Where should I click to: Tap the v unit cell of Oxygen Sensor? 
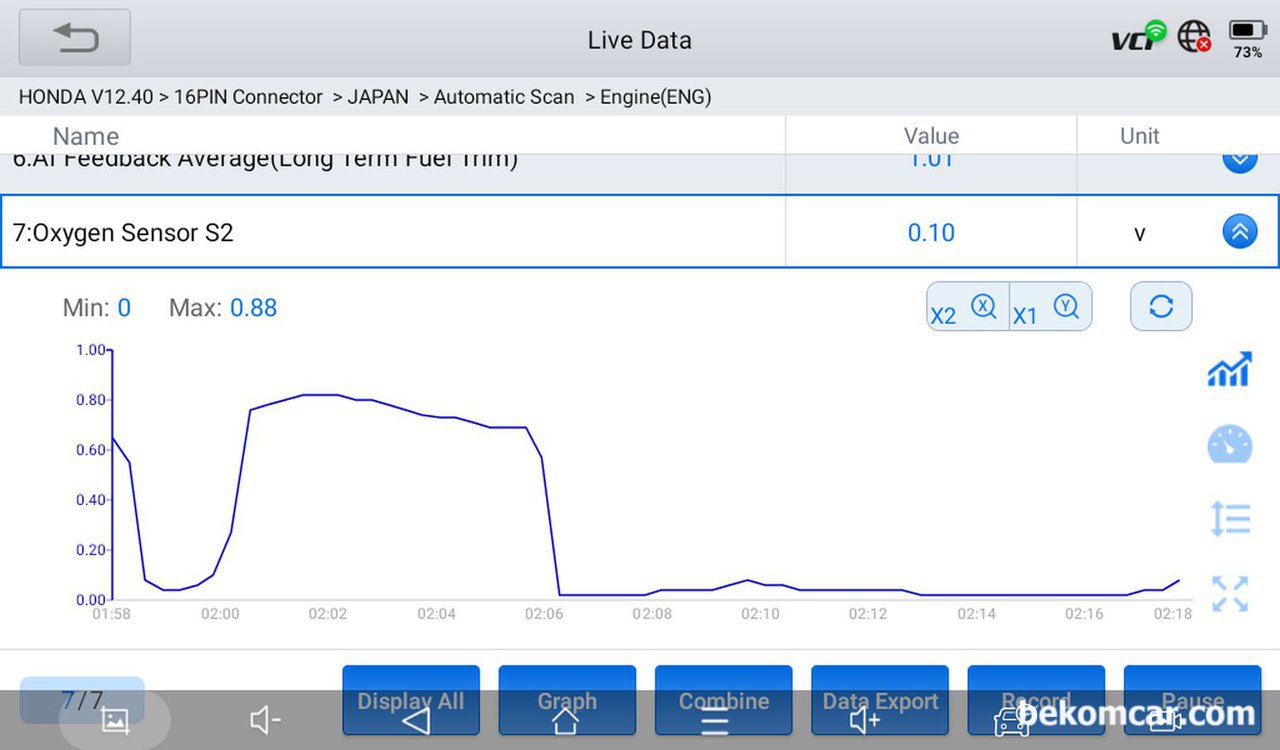click(1139, 233)
